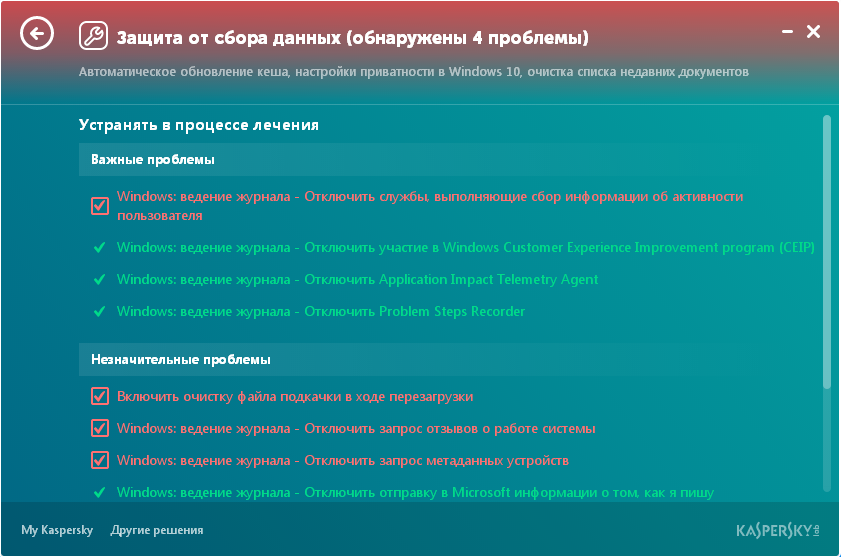Uncheck disabling device metadata requests
Viewport: 841px width, 557px height.
100,460
